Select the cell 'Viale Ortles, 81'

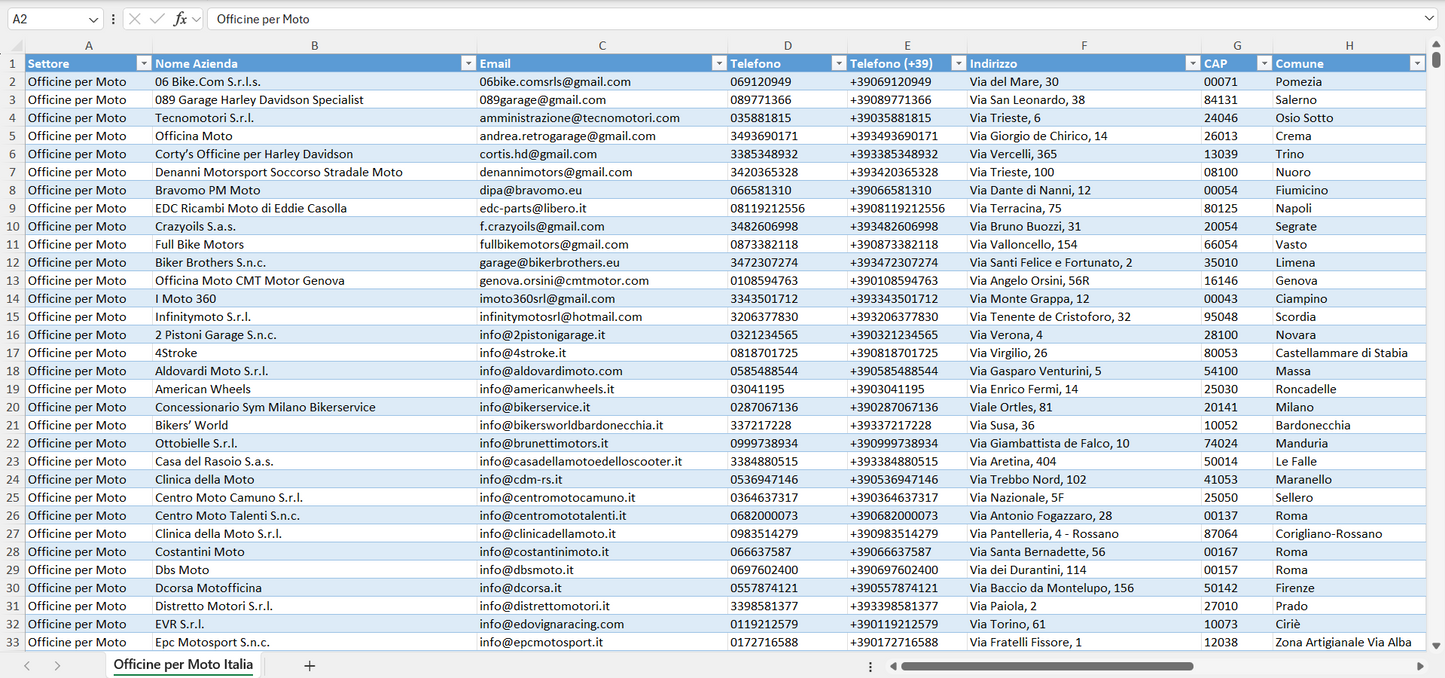tap(1084, 407)
